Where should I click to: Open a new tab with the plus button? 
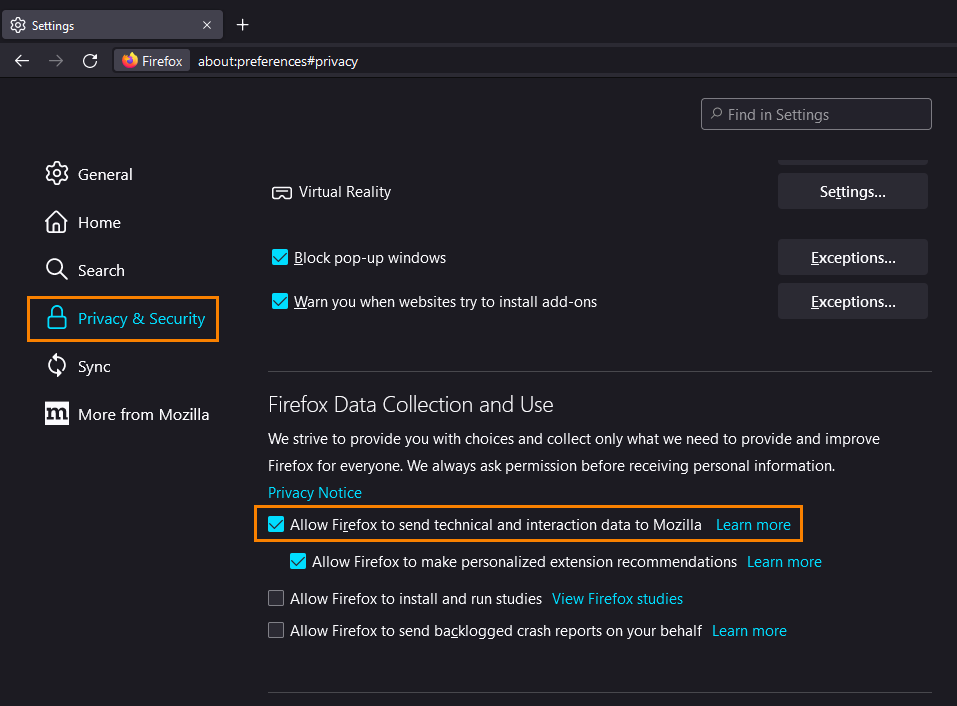242,25
